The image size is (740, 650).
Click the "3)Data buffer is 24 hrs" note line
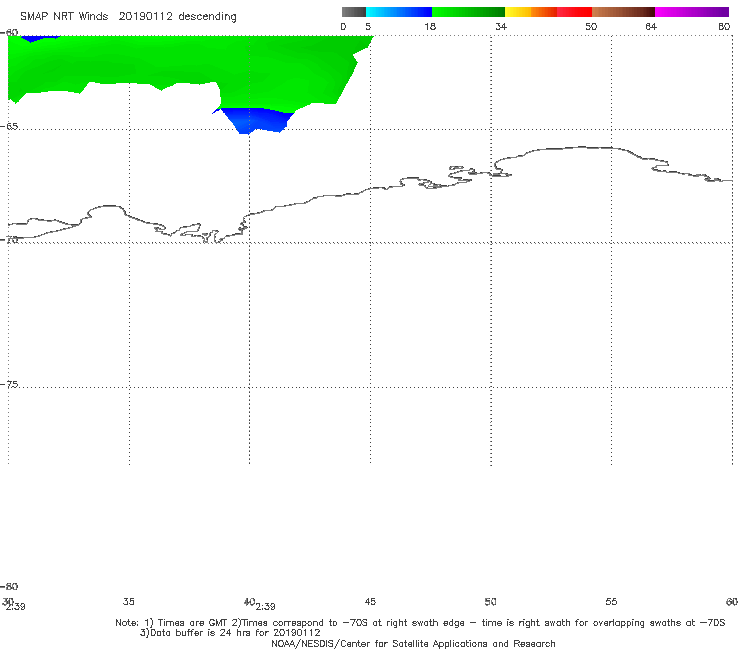coord(230,633)
